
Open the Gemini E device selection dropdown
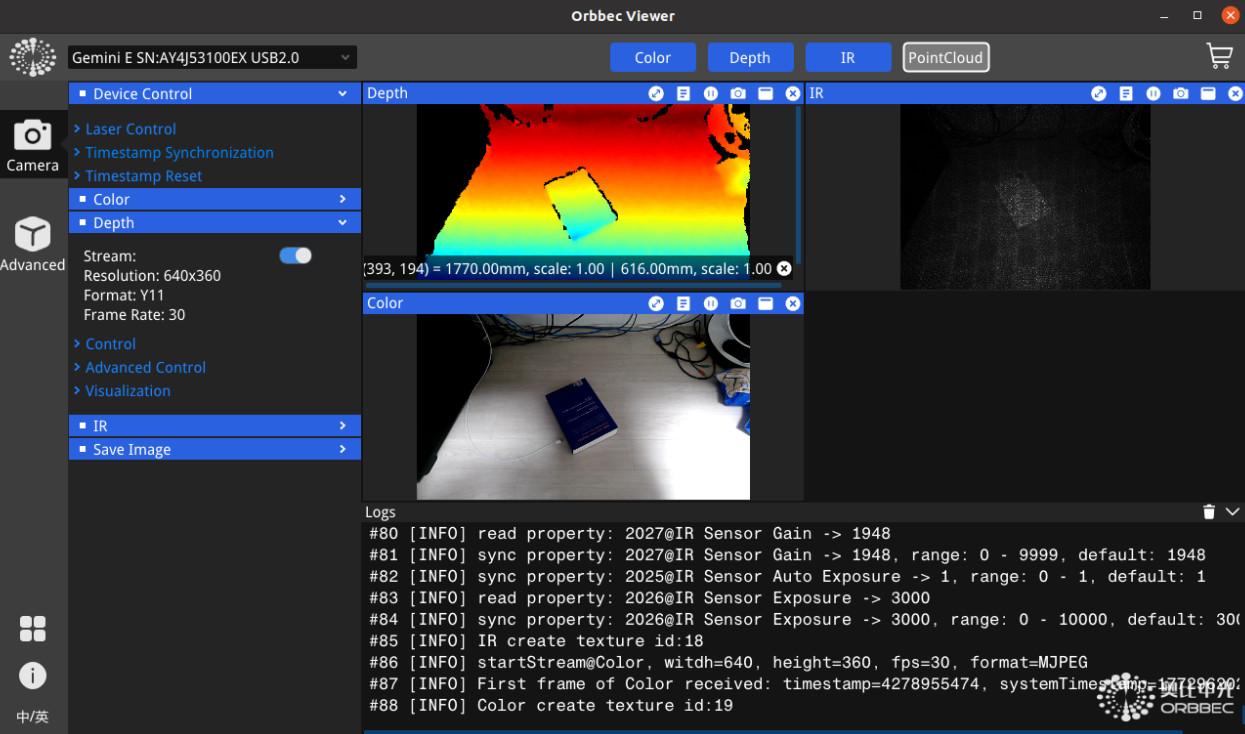[212, 58]
